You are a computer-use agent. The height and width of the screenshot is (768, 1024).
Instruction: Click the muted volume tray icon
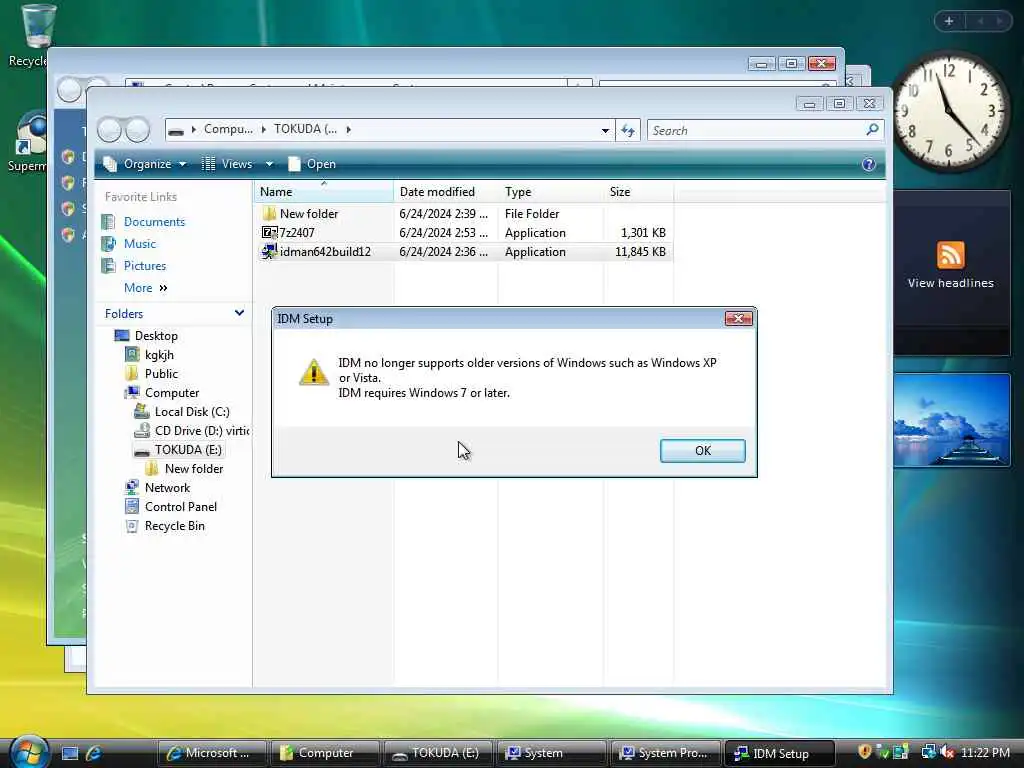(947, 752)
